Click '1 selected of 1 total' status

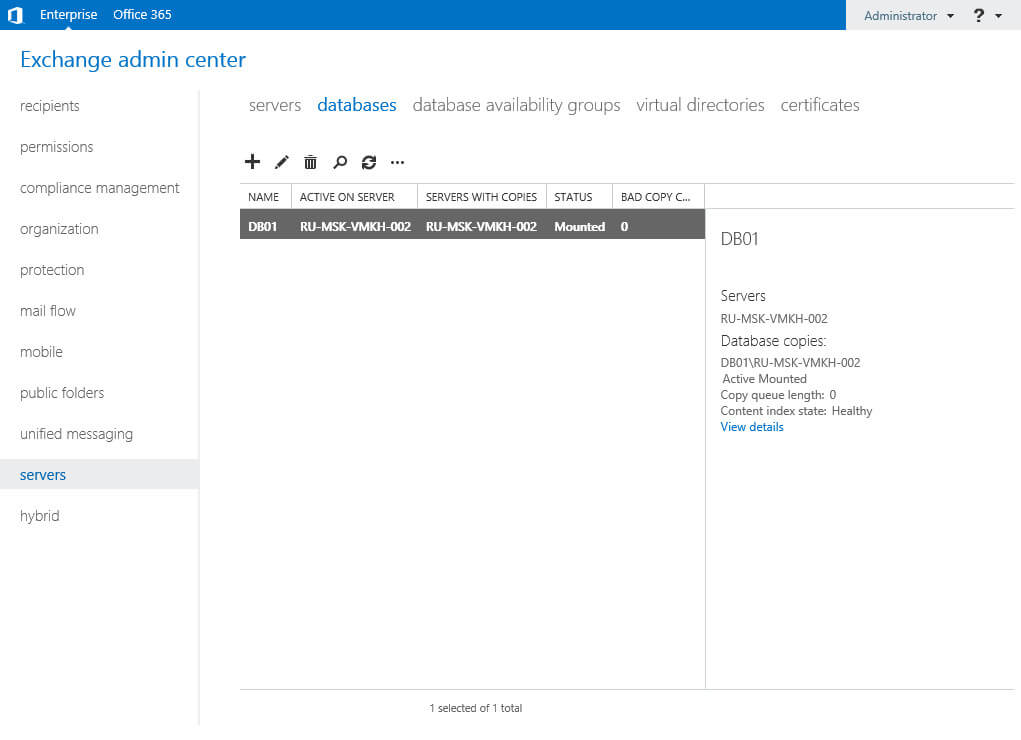(475, 708)
